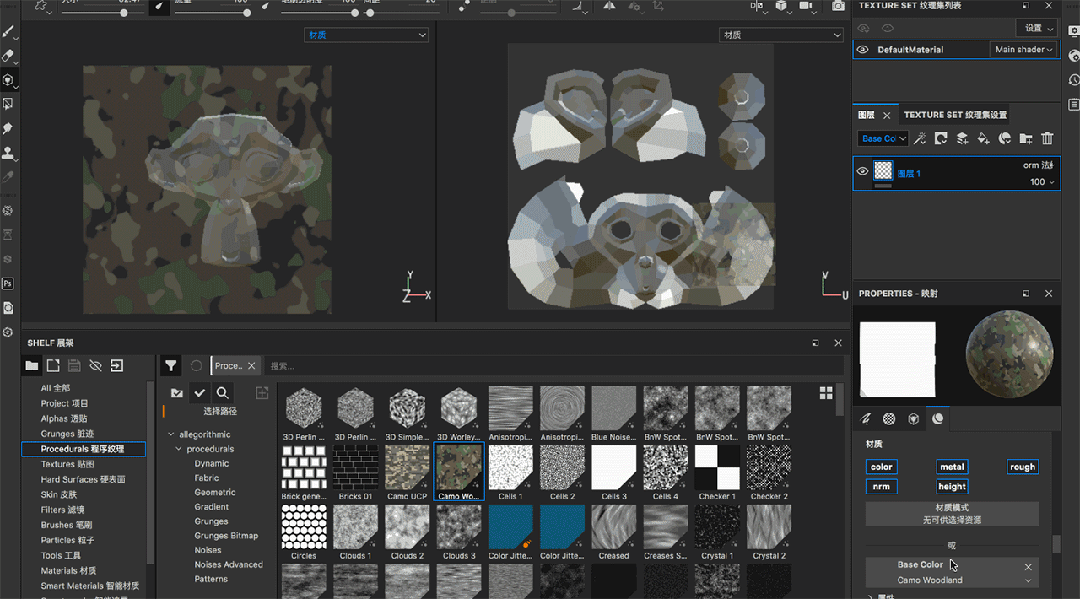Viewport: 1080px width, 599px height.
Task: Click the camera screenshot icon in top bar
Action: pyautogui.click(x=838, y=6)
